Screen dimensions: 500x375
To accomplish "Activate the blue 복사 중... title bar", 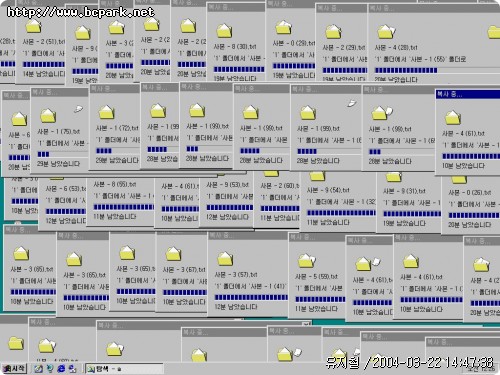I will coord(467,94).
